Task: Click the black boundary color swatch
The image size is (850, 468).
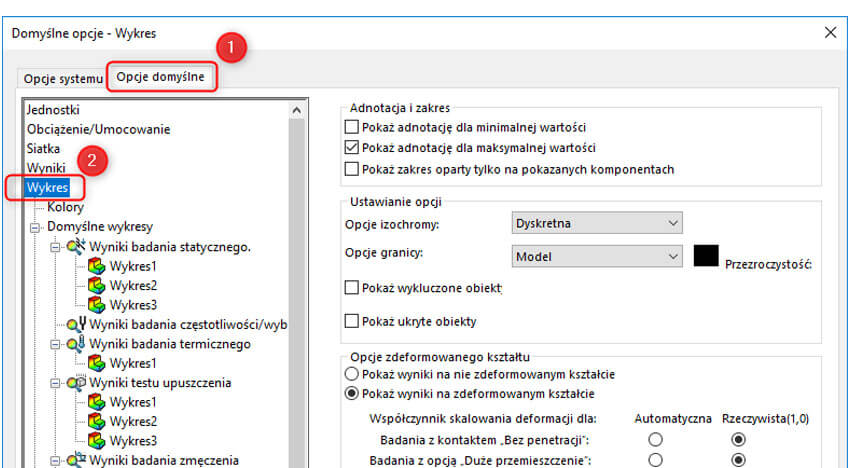Action: (x=706, y=255)
